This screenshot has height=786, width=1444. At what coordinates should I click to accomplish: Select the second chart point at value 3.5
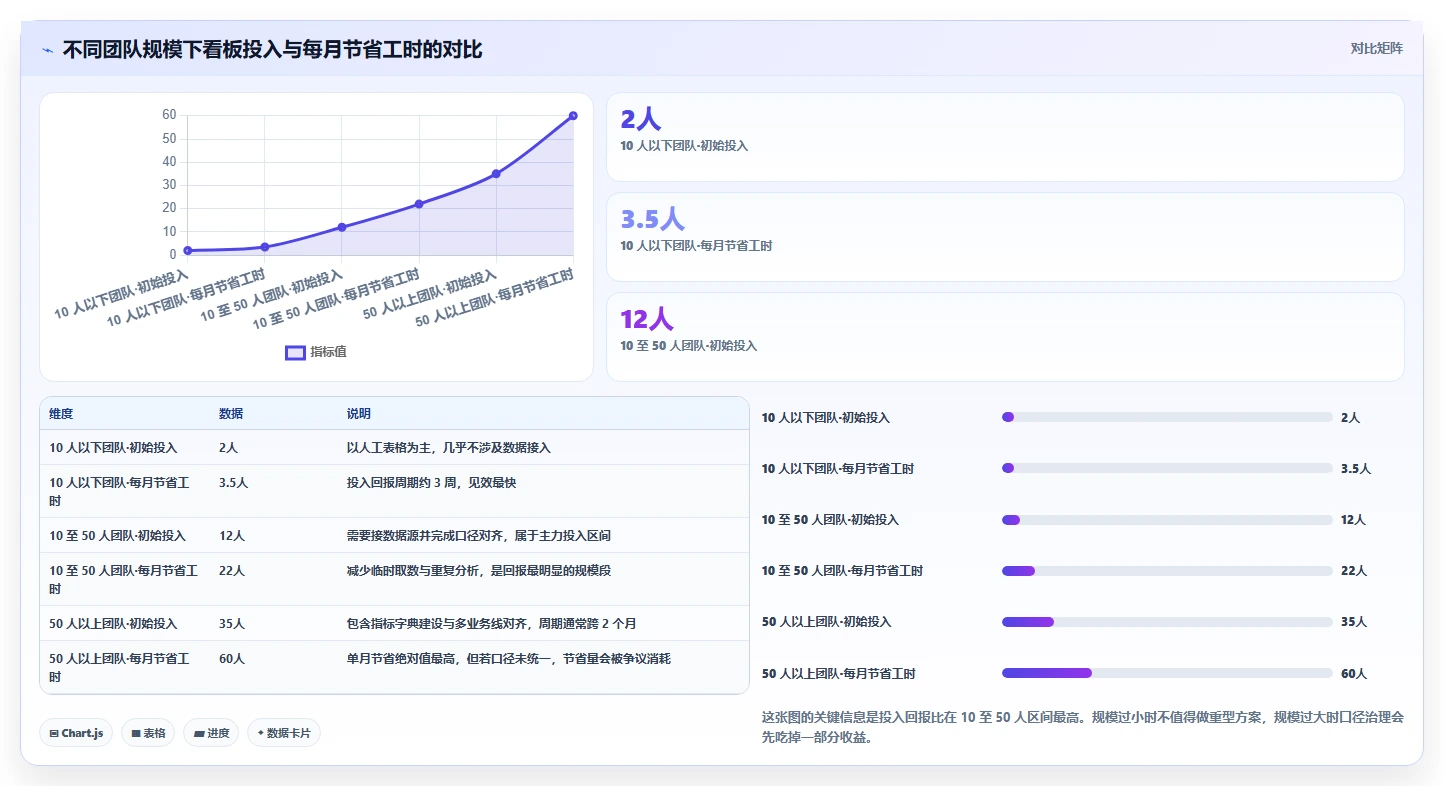[265, 247]
